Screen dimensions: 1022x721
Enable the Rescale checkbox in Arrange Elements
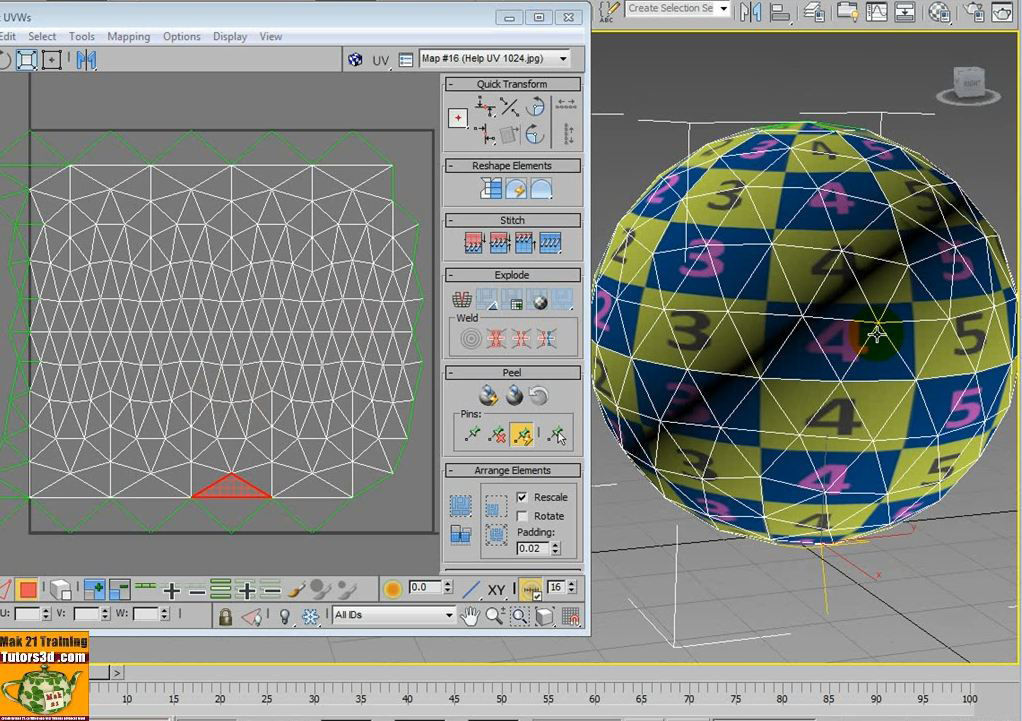[522, 495]
